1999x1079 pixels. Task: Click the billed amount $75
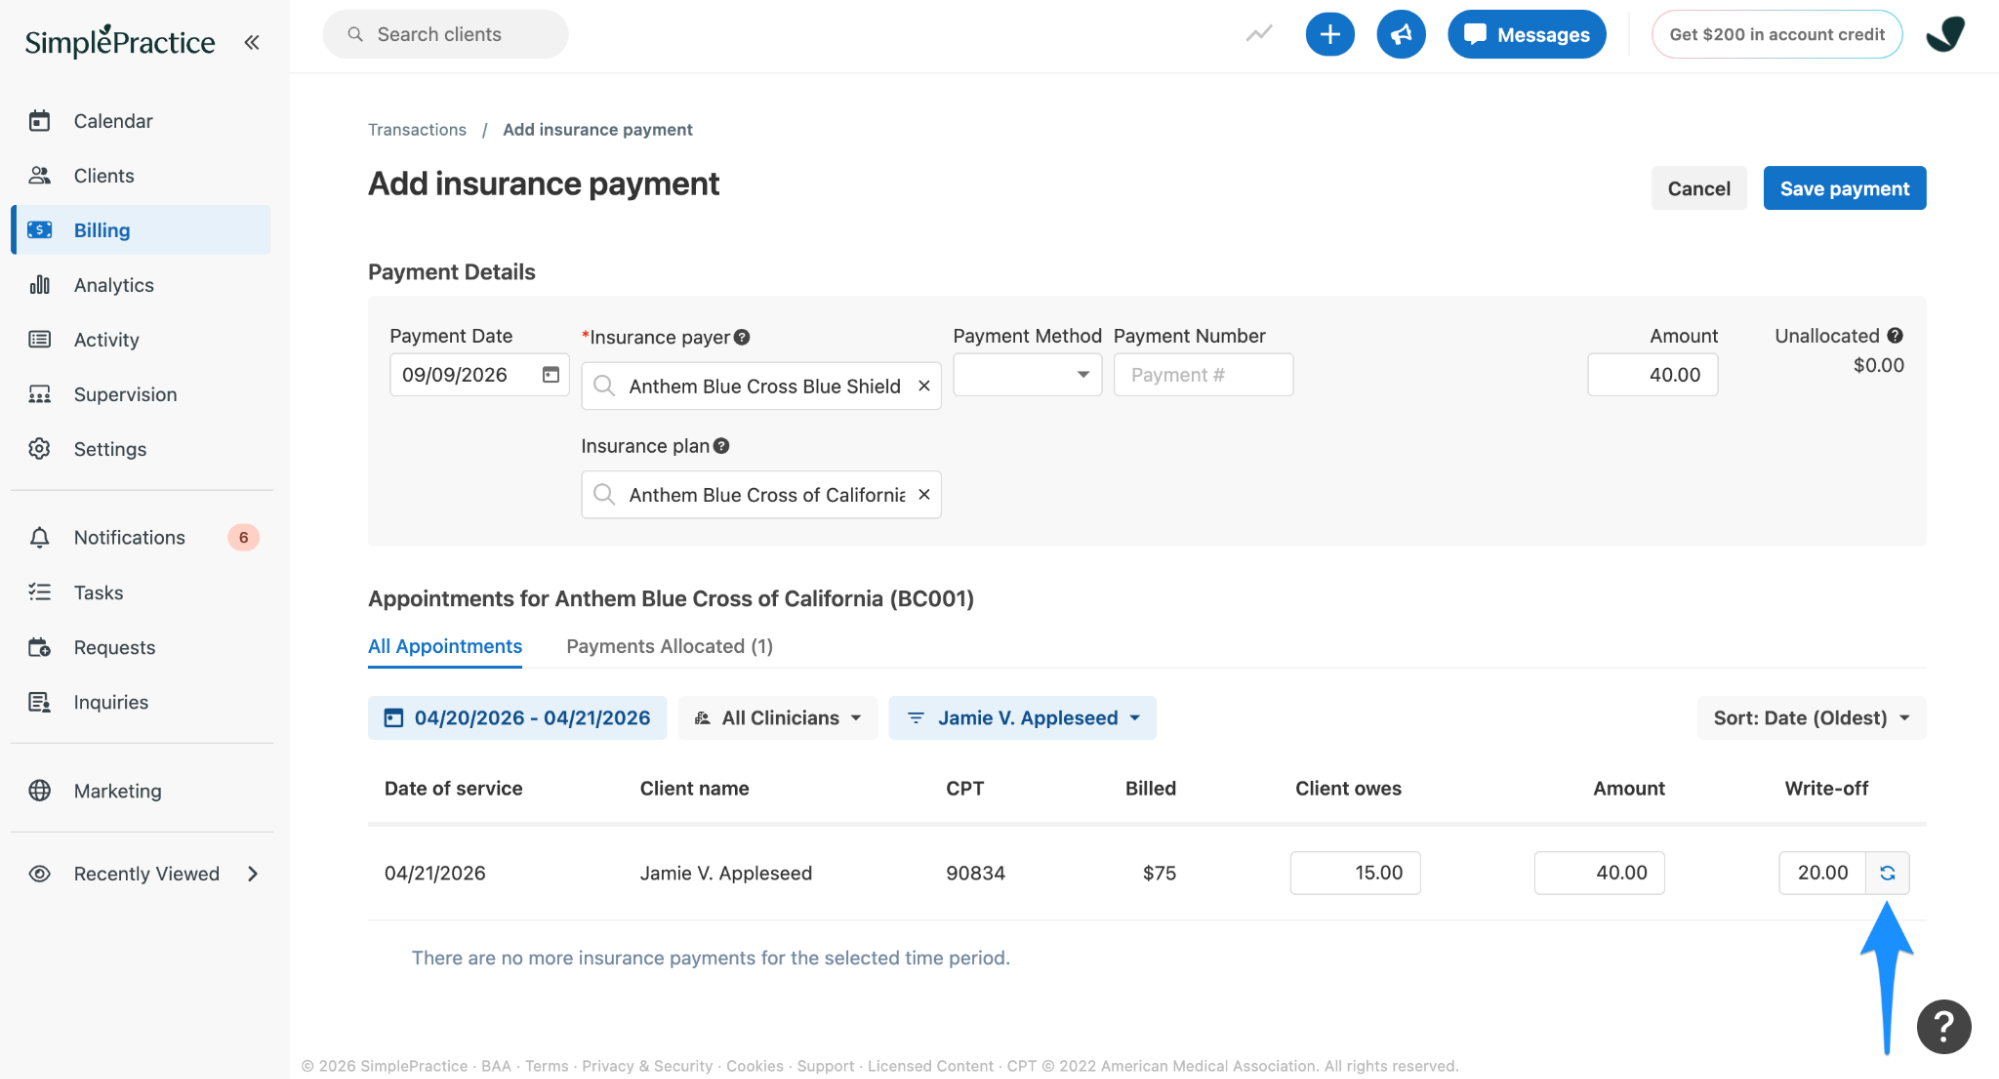pos(1159,873)
